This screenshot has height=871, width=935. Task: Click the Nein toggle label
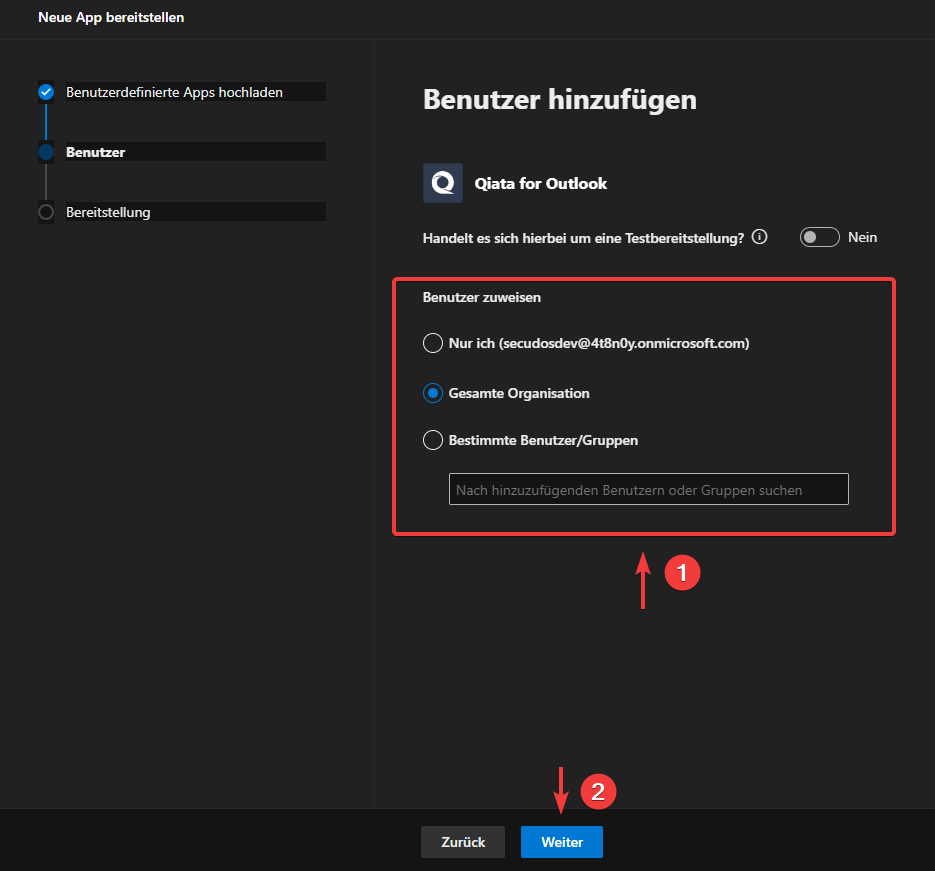(x=864, y=237)
